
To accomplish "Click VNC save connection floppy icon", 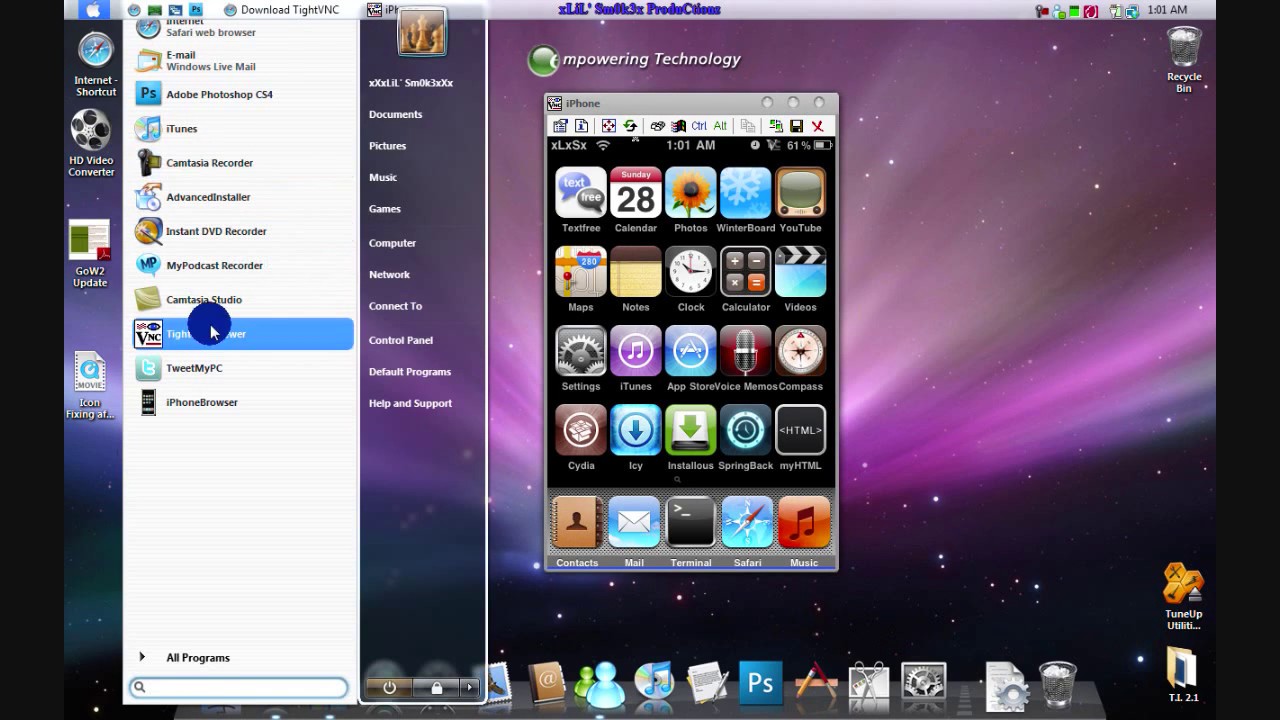I will pyautogui.click(x=796, y=126).
